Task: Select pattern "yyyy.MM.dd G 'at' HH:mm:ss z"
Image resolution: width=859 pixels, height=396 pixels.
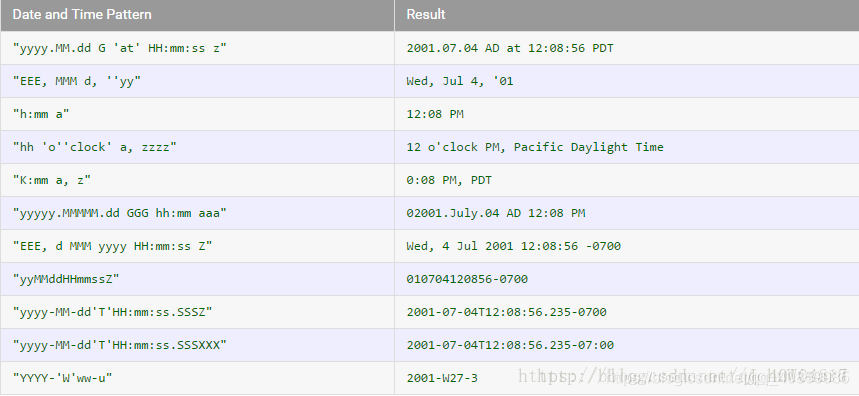Action: pos(119,48)
